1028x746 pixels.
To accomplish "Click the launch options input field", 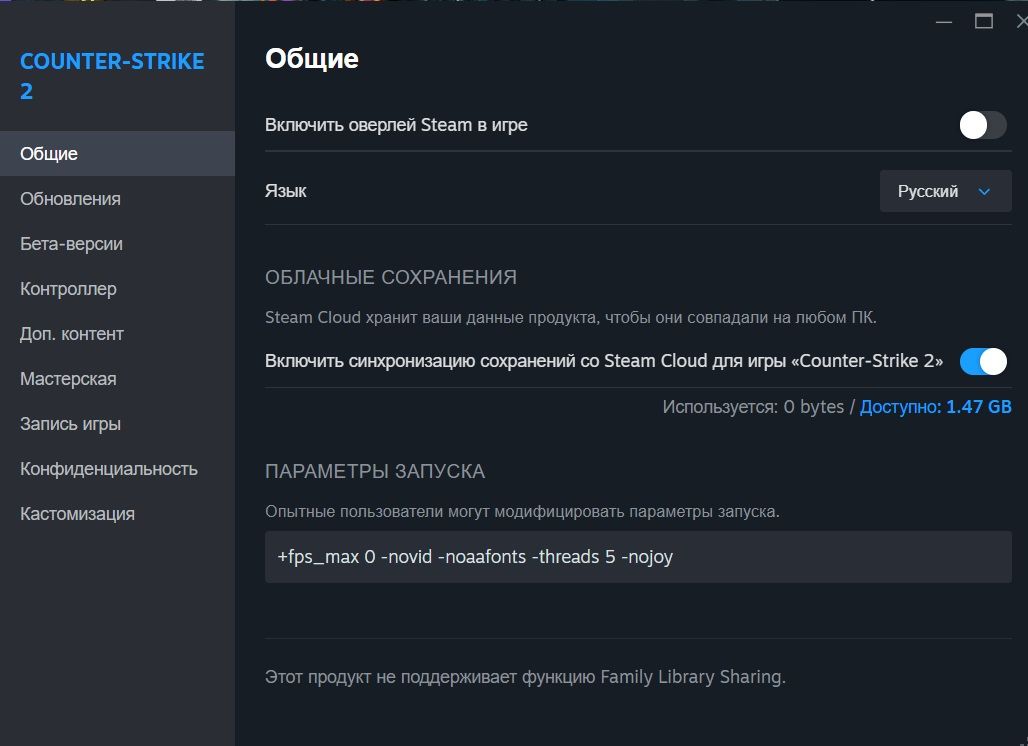I will point(638,556).
